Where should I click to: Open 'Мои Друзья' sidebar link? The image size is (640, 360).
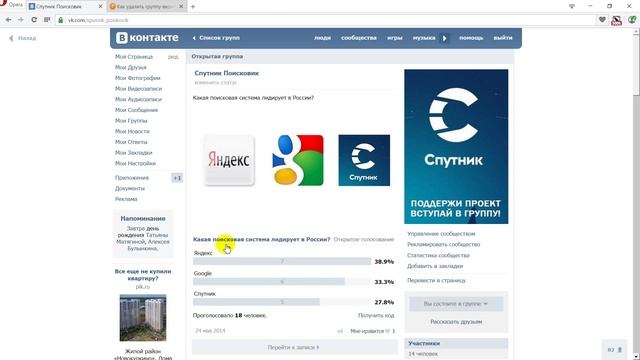click(131, 67)
